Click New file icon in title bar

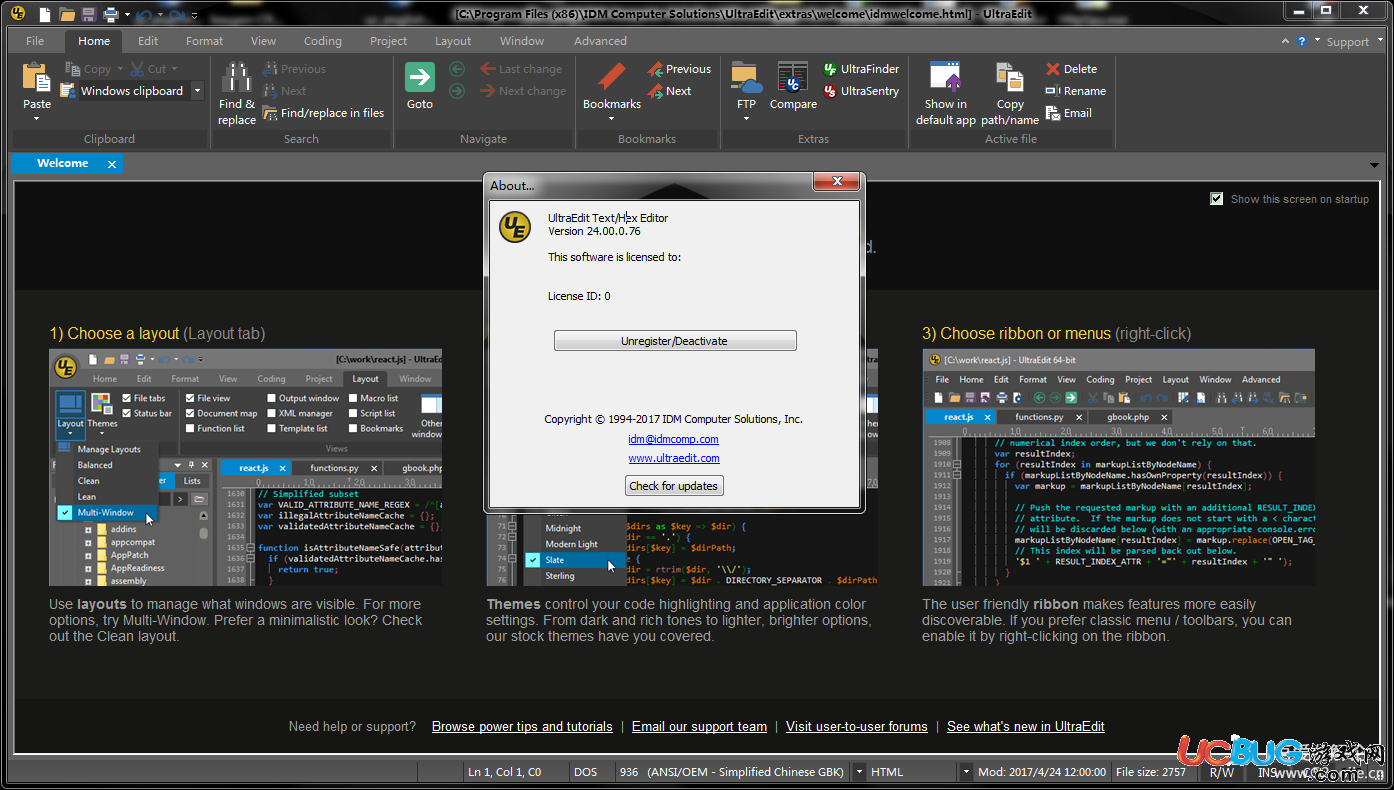(x=44, y=14)
